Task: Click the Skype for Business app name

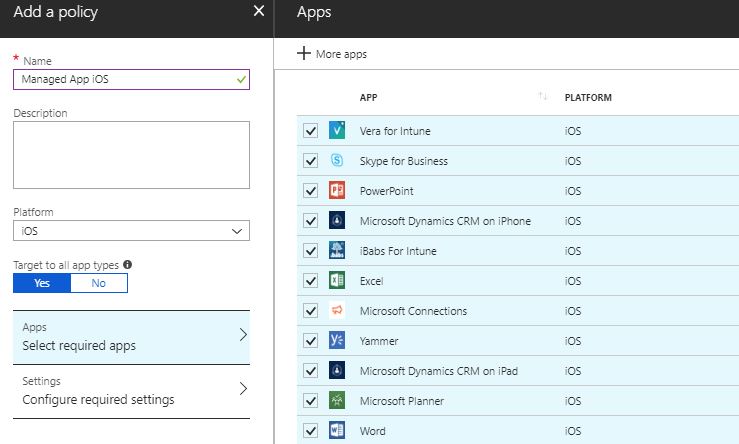Action: (x=403, y=161)
